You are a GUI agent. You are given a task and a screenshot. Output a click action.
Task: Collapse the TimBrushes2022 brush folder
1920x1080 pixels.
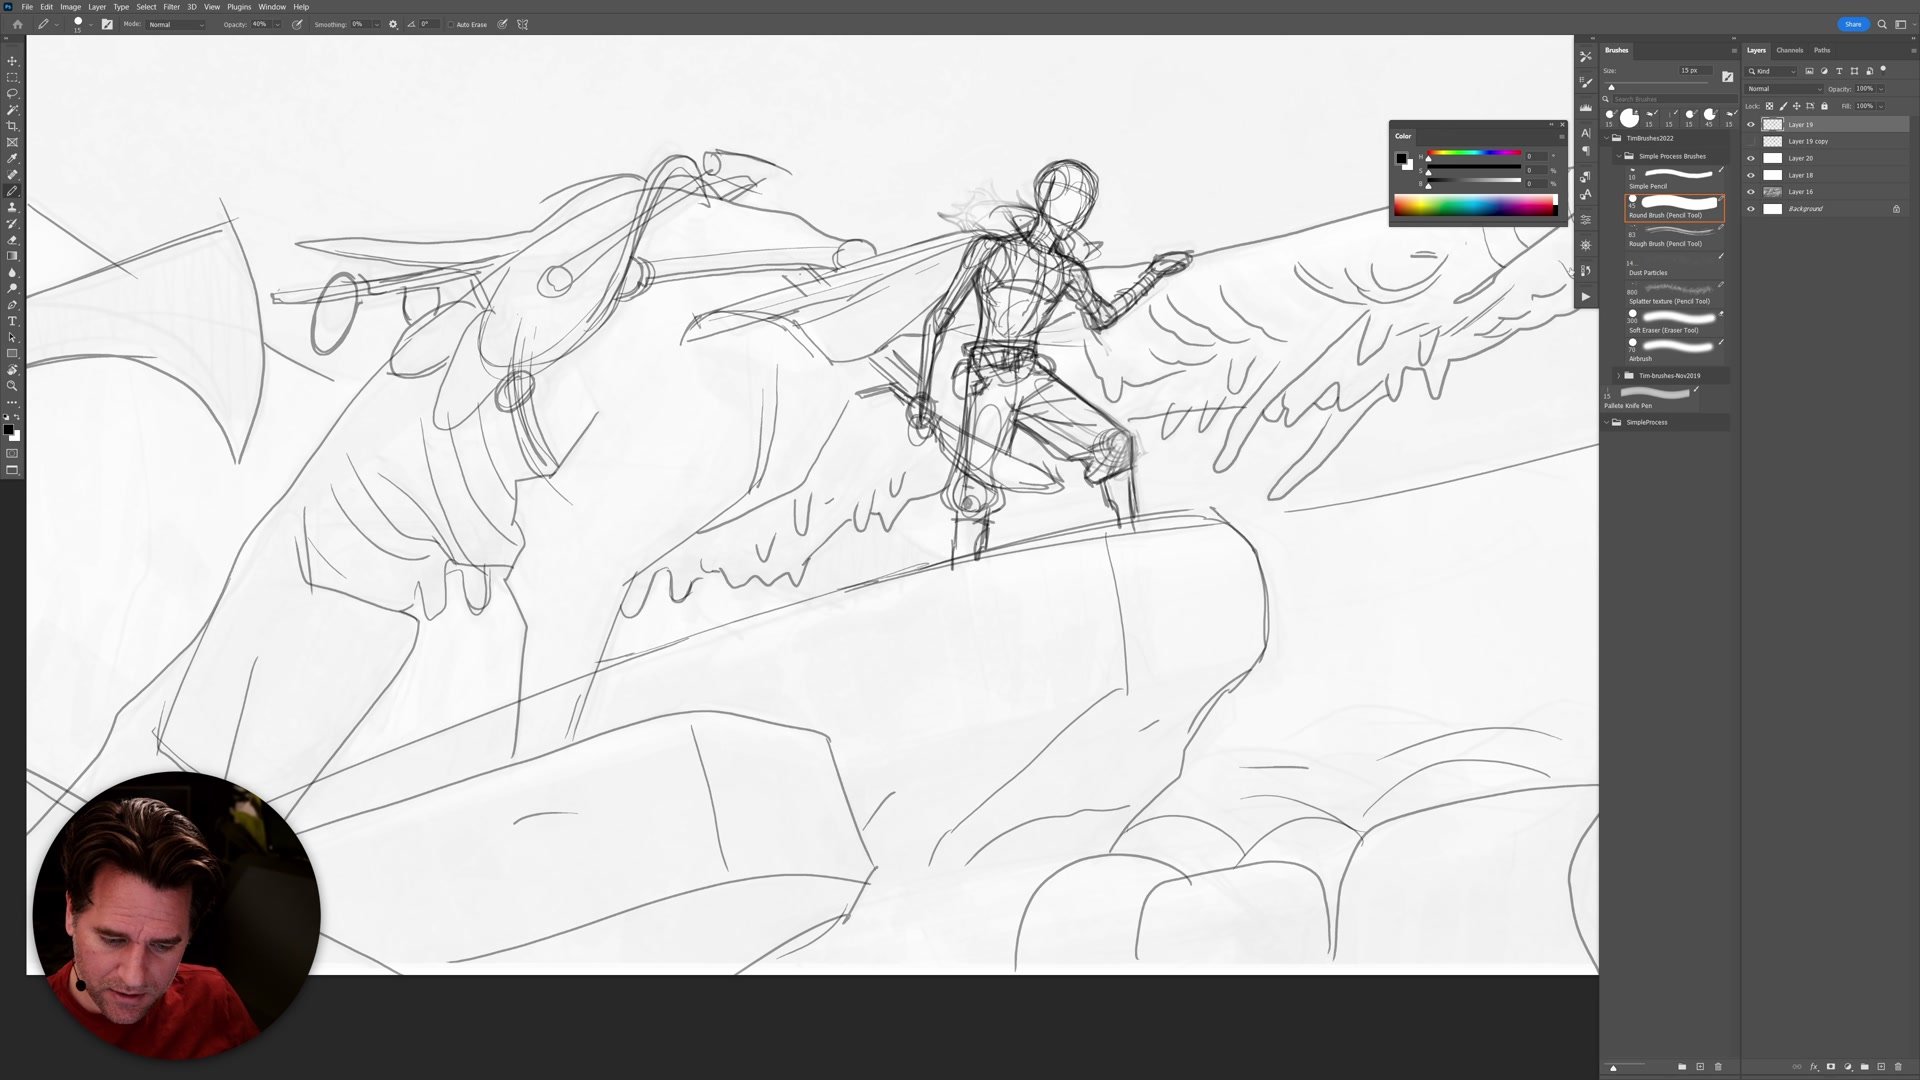pyautogui.click(x=1607, y=138)
